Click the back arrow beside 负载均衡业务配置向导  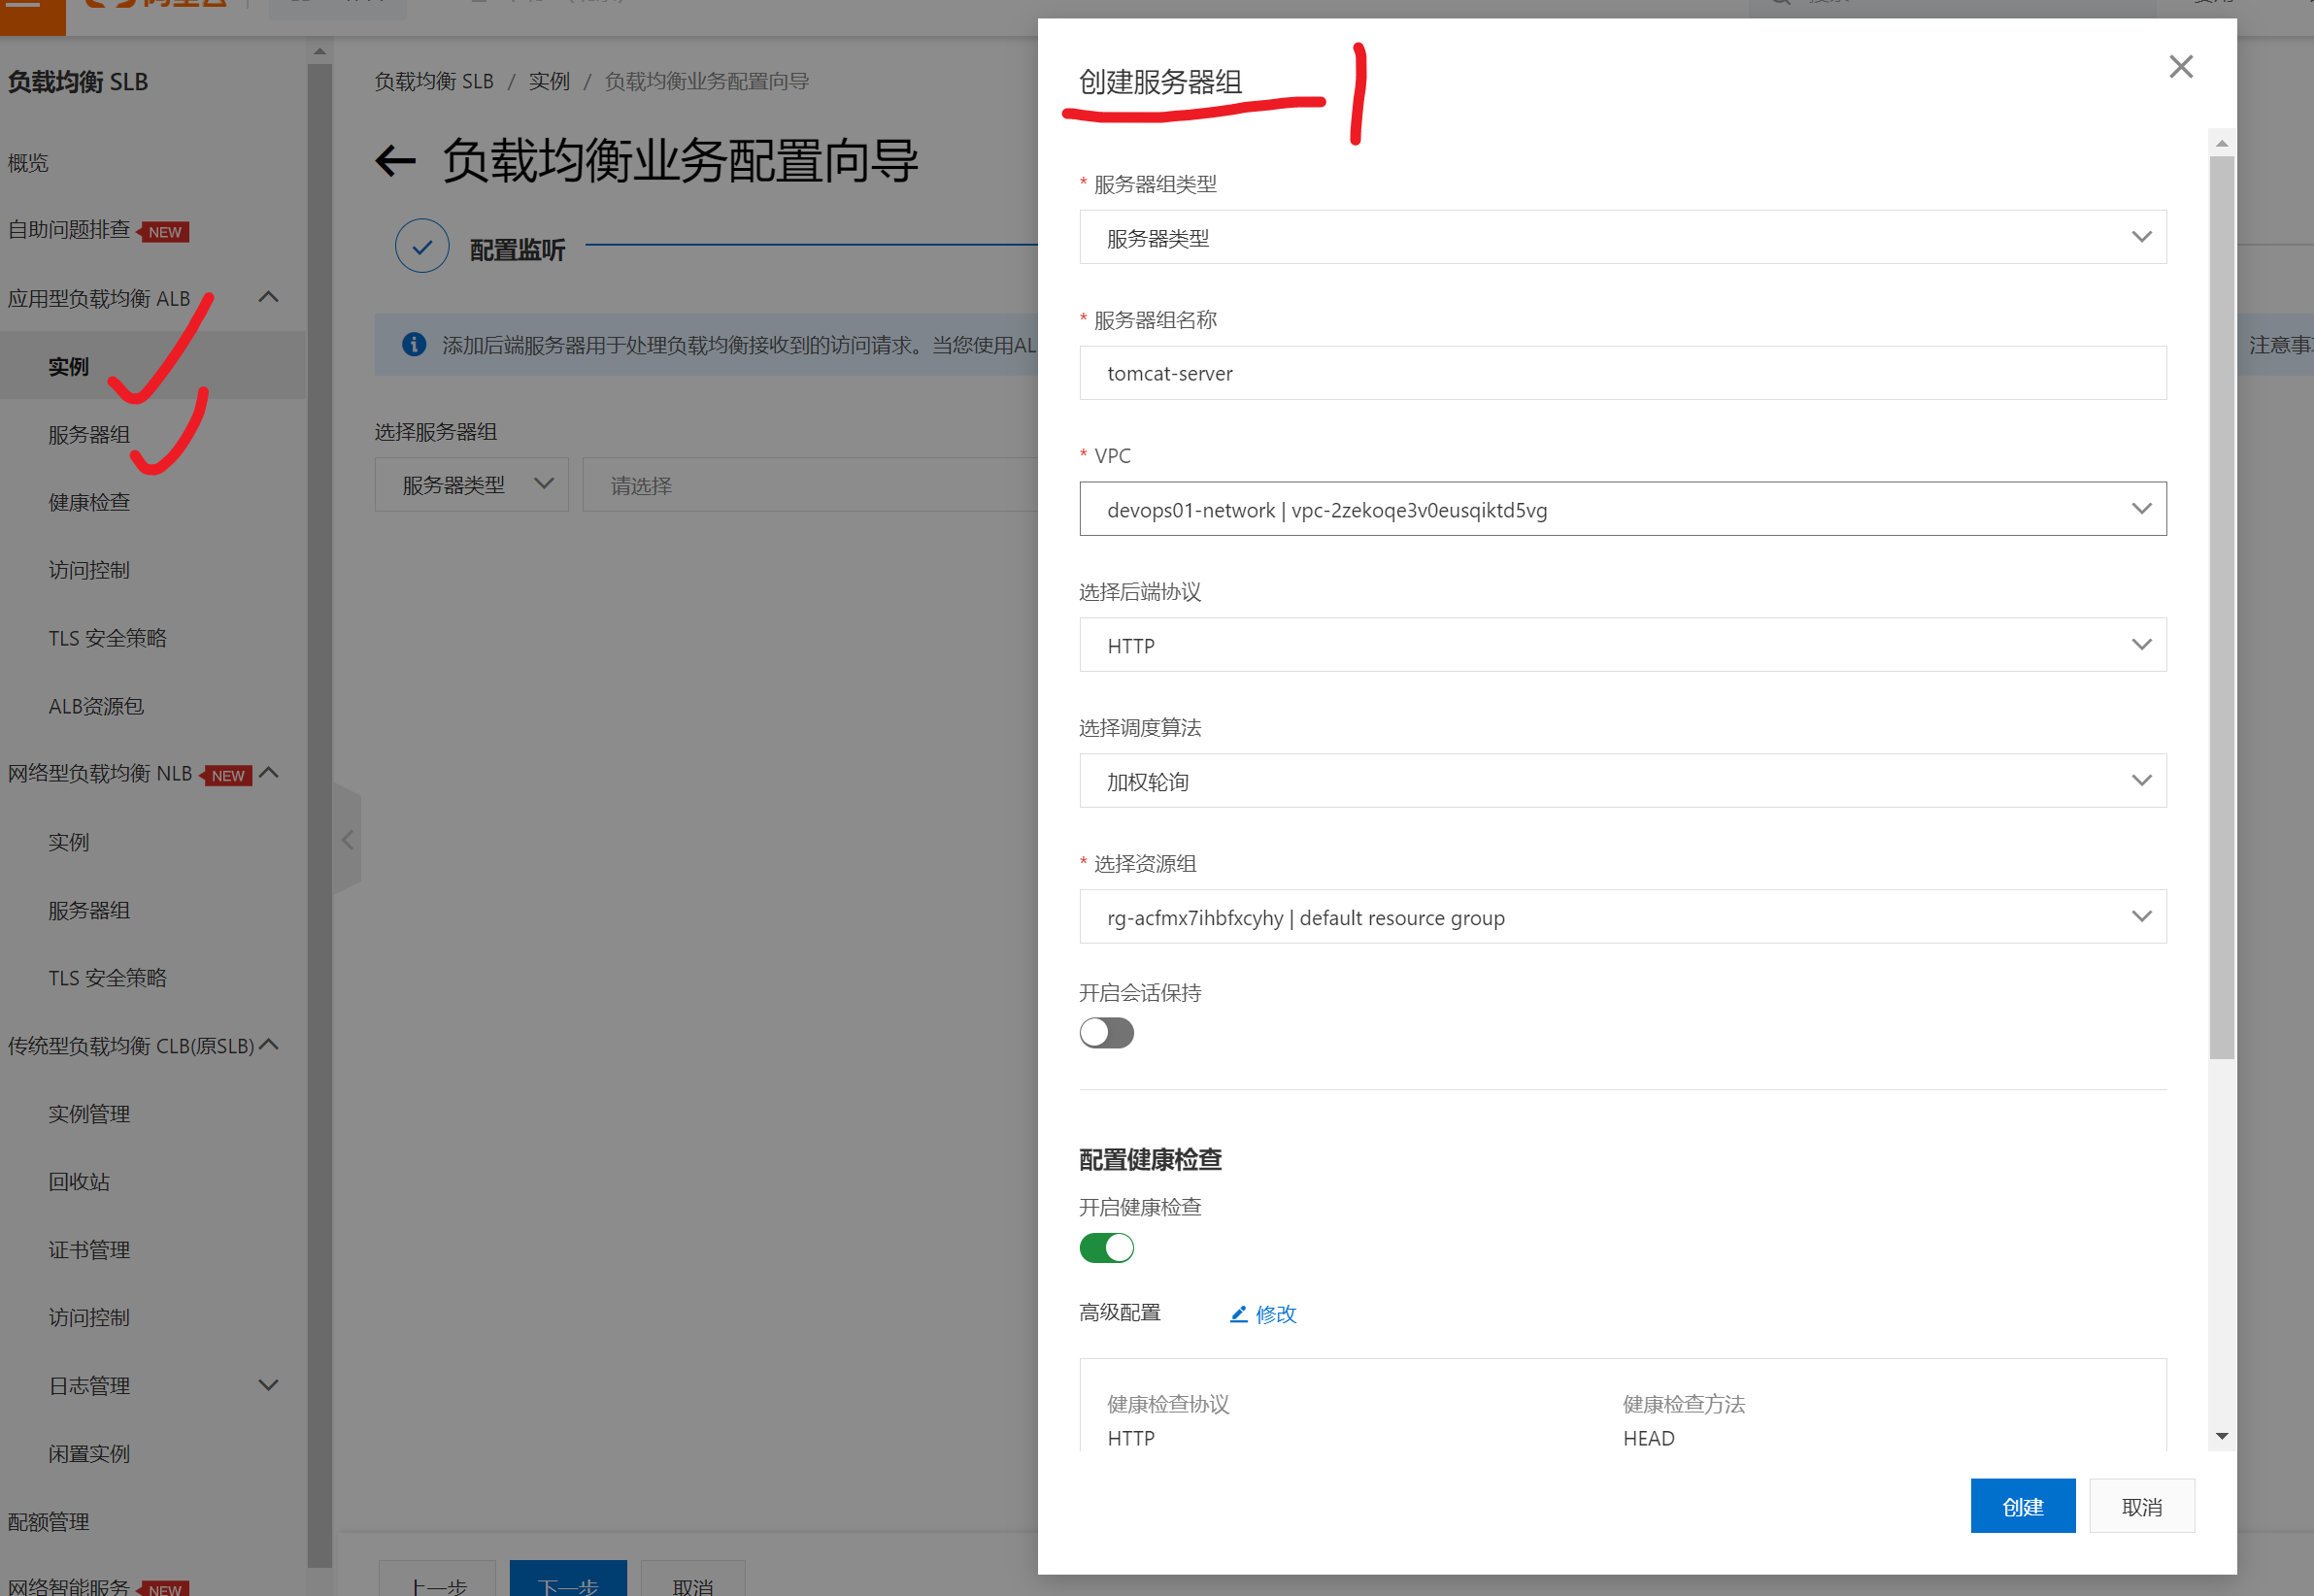click(396, 161)
